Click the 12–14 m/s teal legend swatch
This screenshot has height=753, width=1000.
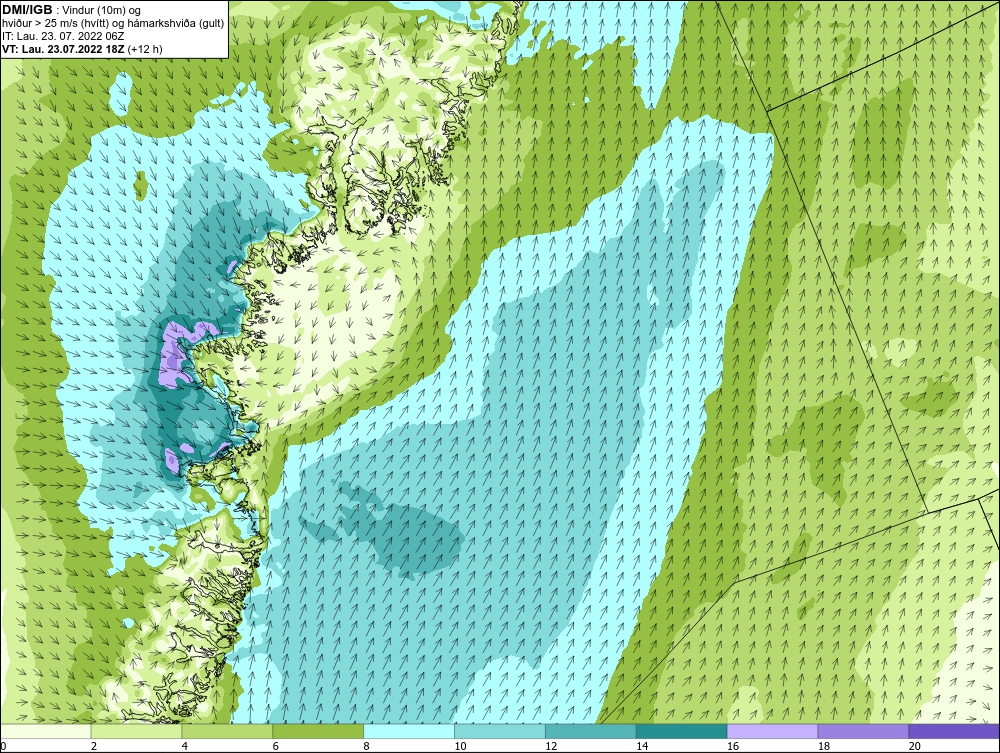pyautogui.click(x=591, y=731)
